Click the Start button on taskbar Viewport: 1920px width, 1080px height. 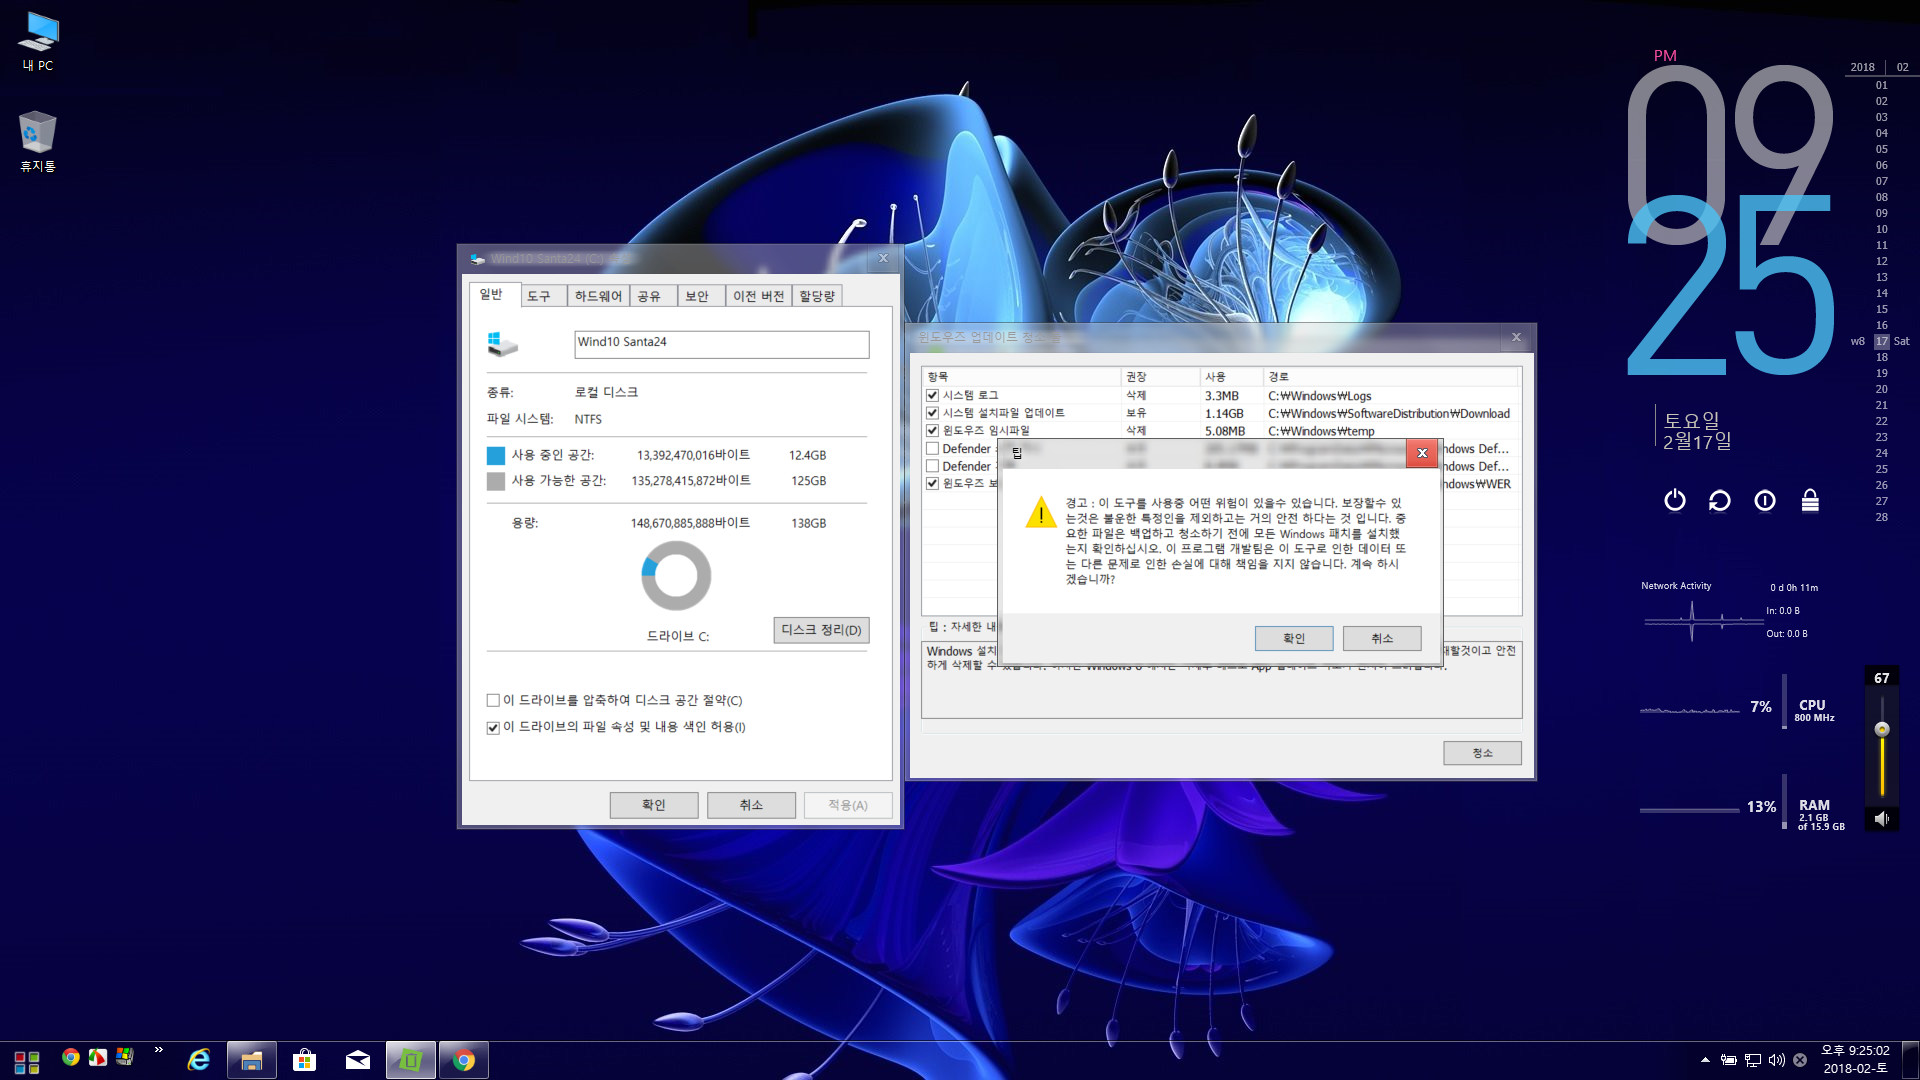point(27,1061)
